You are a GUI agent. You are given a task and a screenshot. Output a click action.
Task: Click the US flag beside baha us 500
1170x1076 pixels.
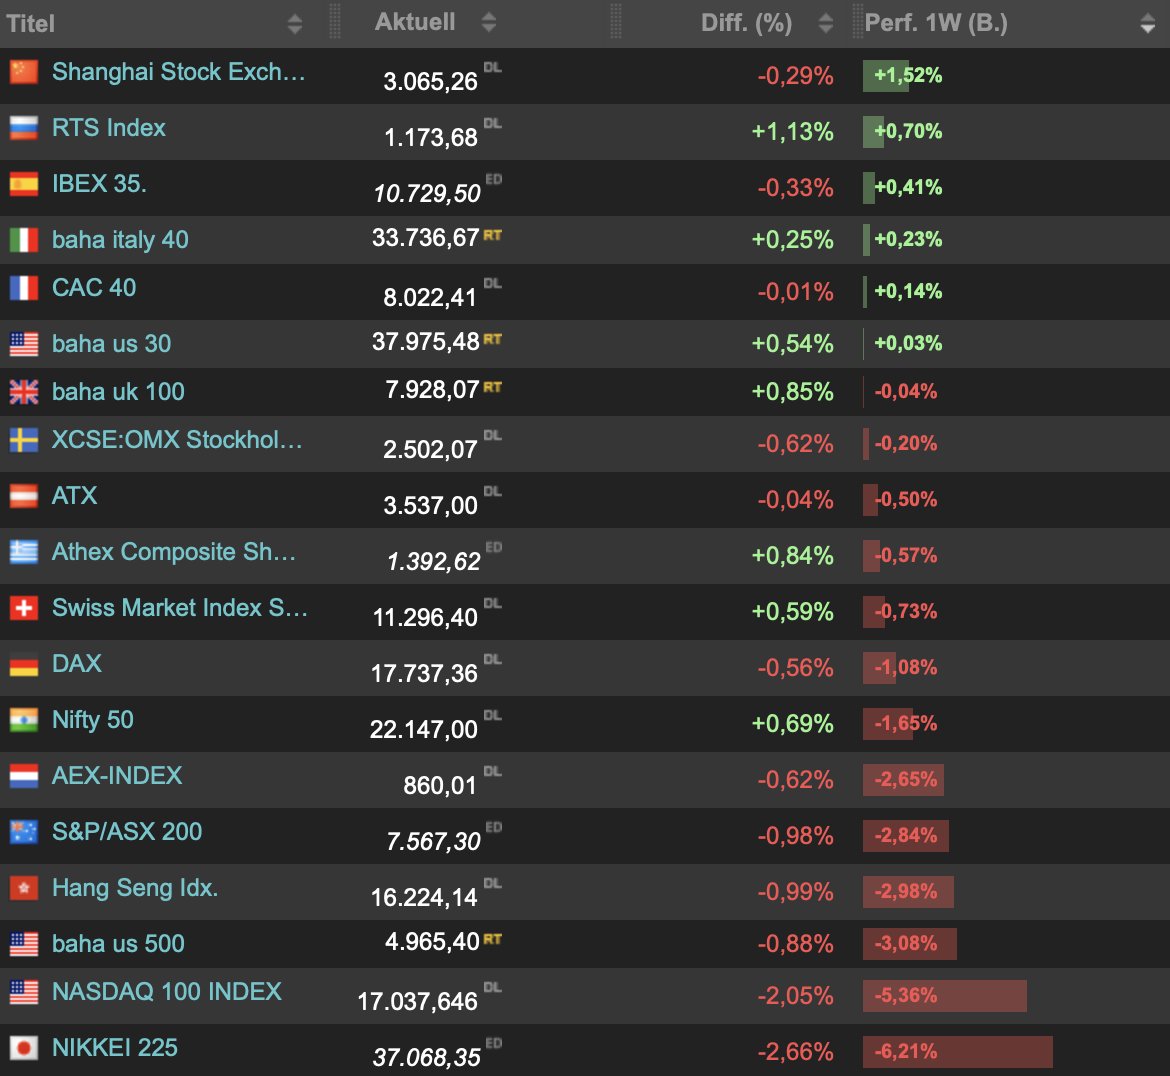24,944
